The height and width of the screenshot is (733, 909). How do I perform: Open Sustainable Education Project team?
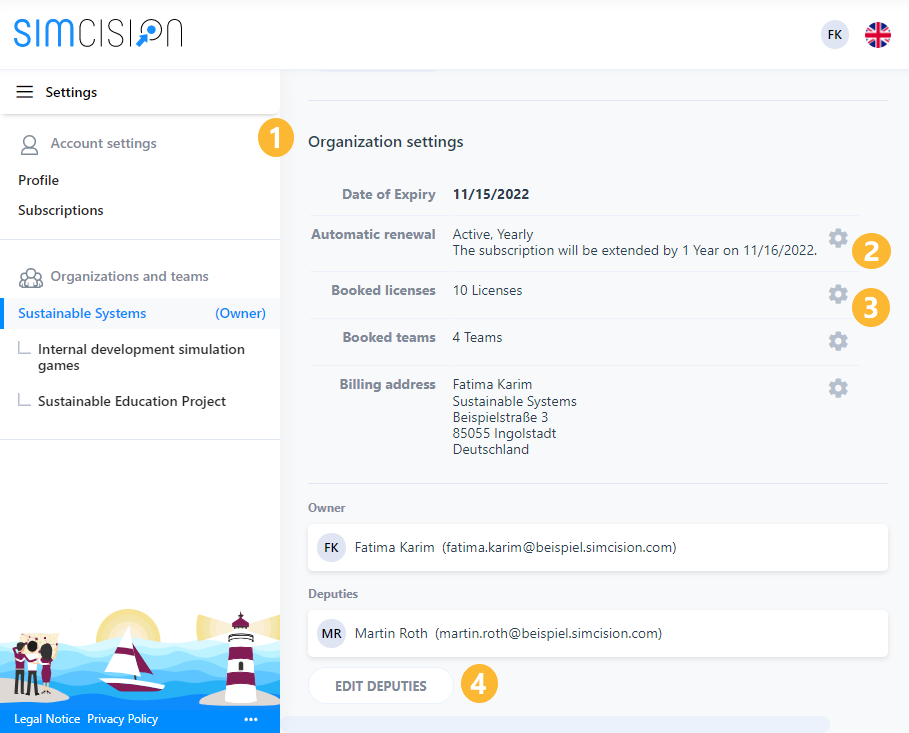[x=132, y=401]
